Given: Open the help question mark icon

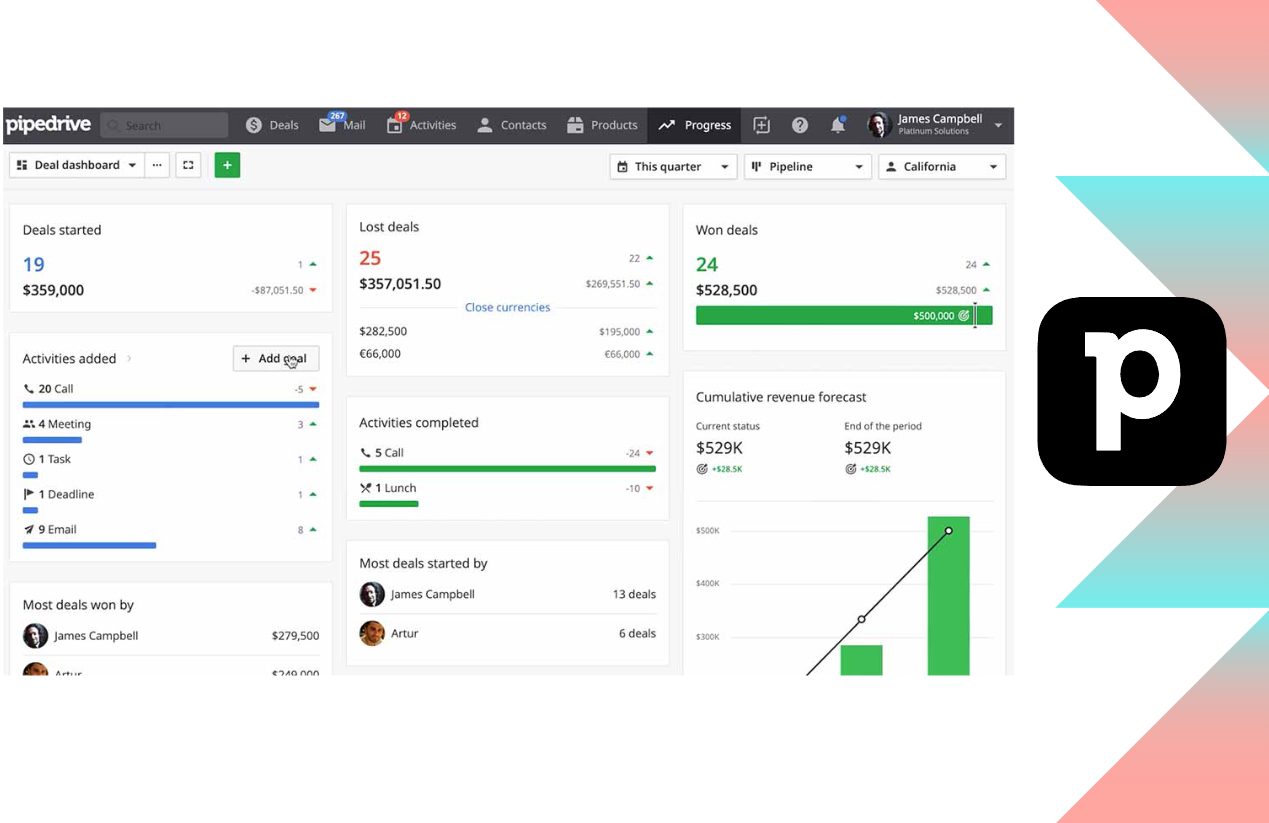Looking at the screenshot, I should (x=800, y=125).
